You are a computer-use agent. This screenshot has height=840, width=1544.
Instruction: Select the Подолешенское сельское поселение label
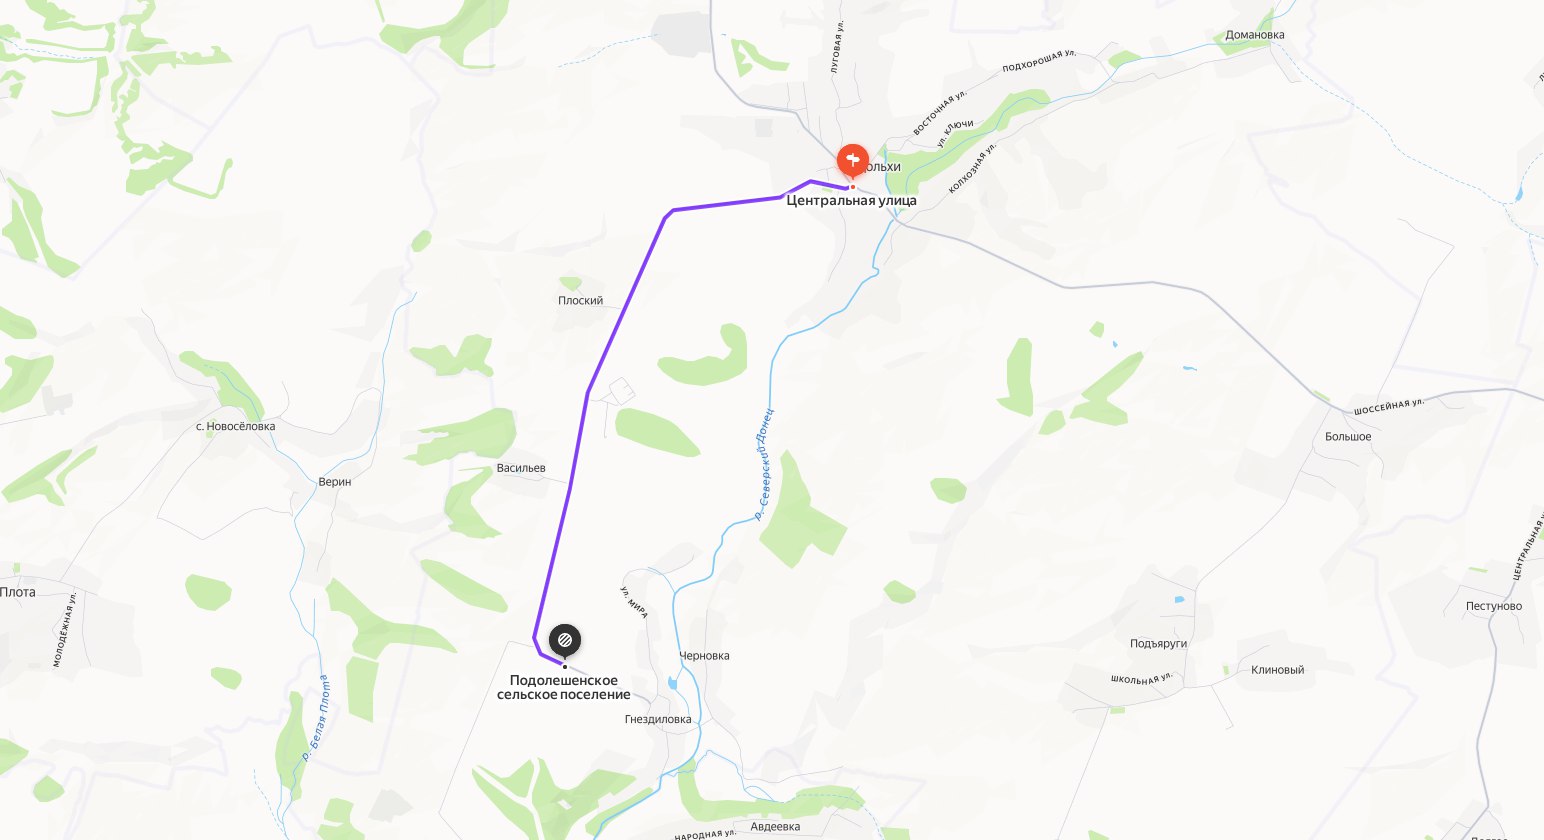pyautogui.click(x=564, y=687)
